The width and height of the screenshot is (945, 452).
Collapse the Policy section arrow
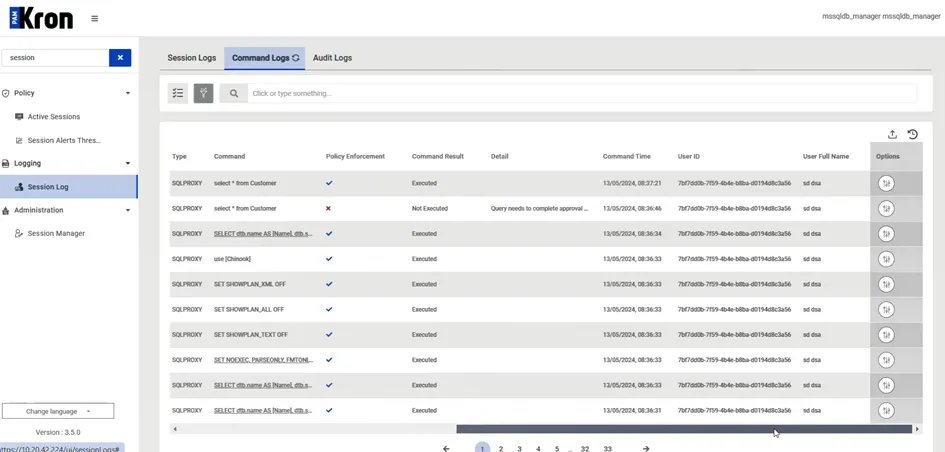[128, 93]
